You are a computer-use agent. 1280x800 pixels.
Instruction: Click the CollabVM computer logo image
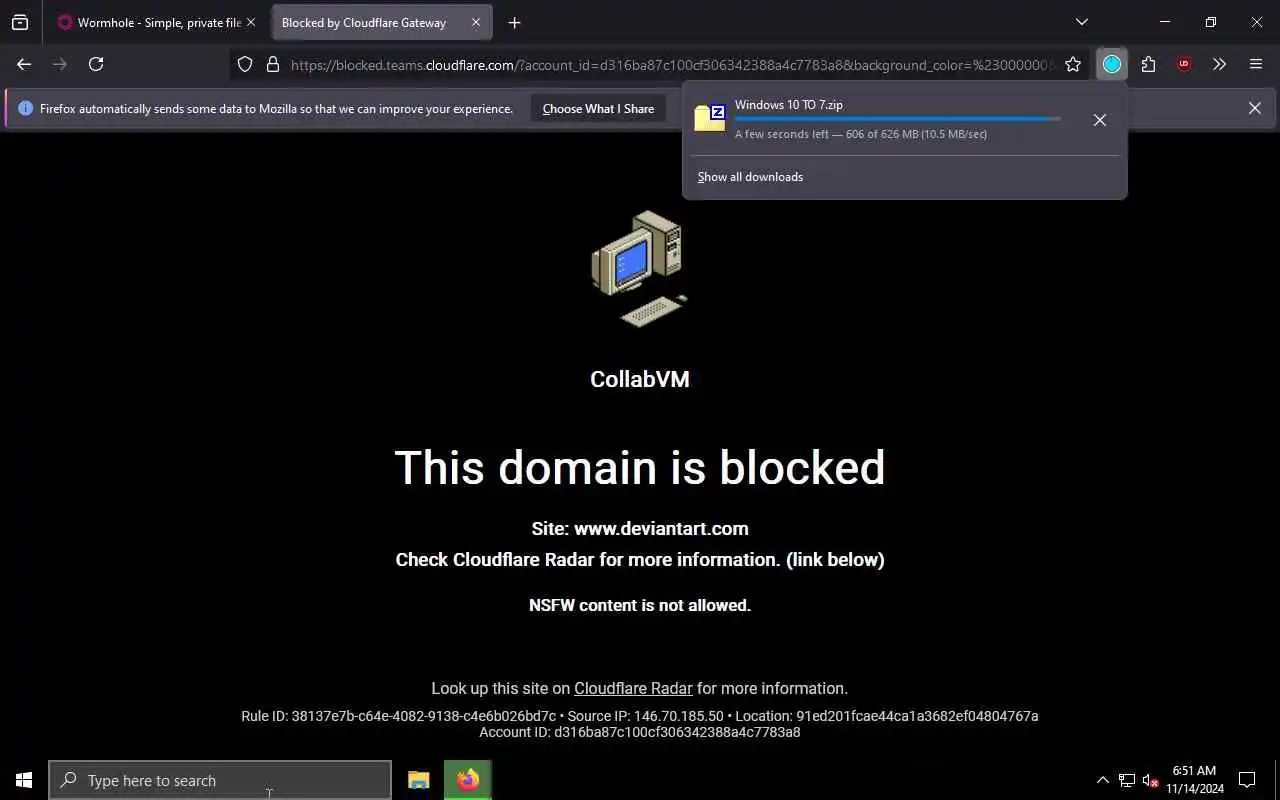[x=640, y=268]
